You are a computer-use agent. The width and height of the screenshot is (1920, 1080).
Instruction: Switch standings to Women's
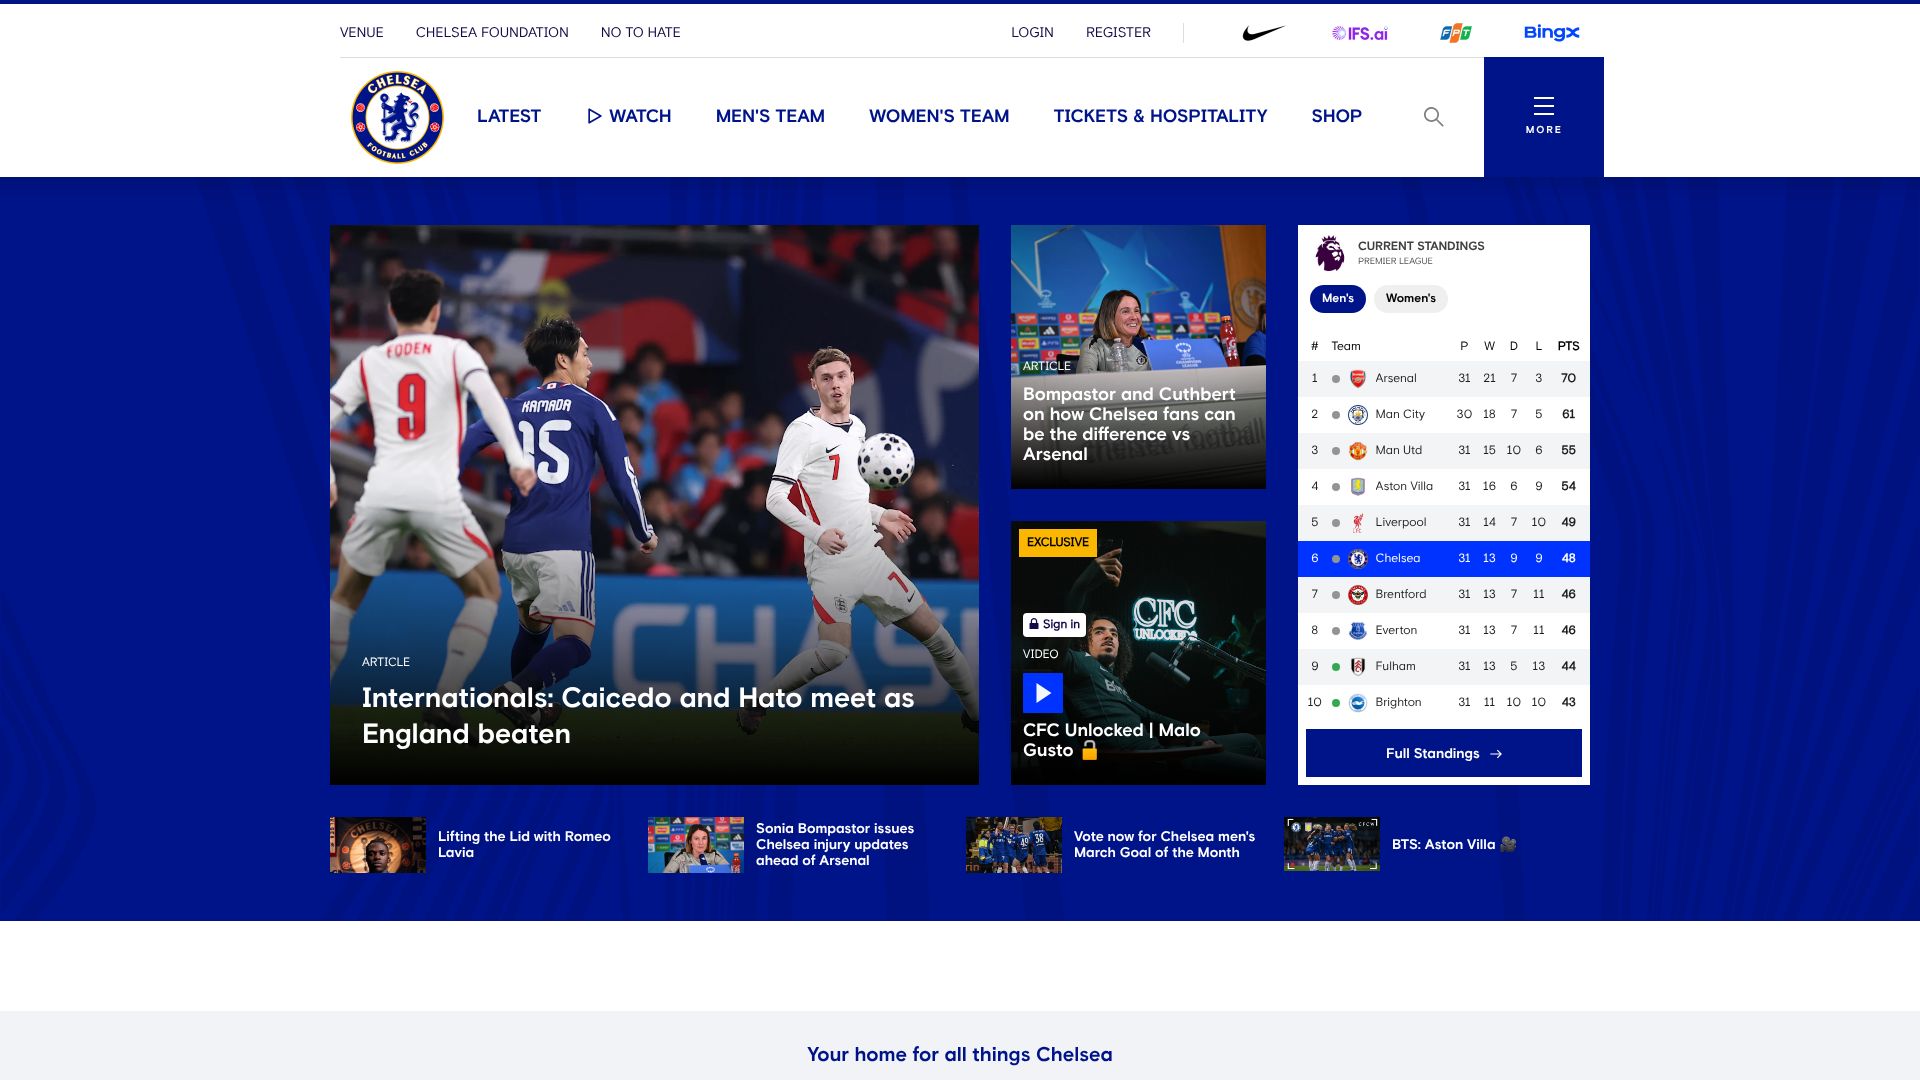pyautogui.click(x=1410, y=298)
